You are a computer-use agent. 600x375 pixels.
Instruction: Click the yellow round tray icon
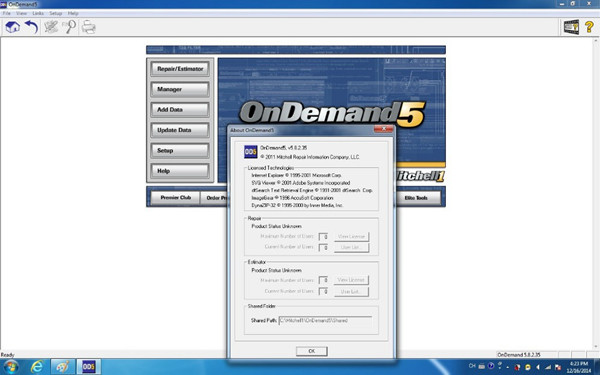528,367
